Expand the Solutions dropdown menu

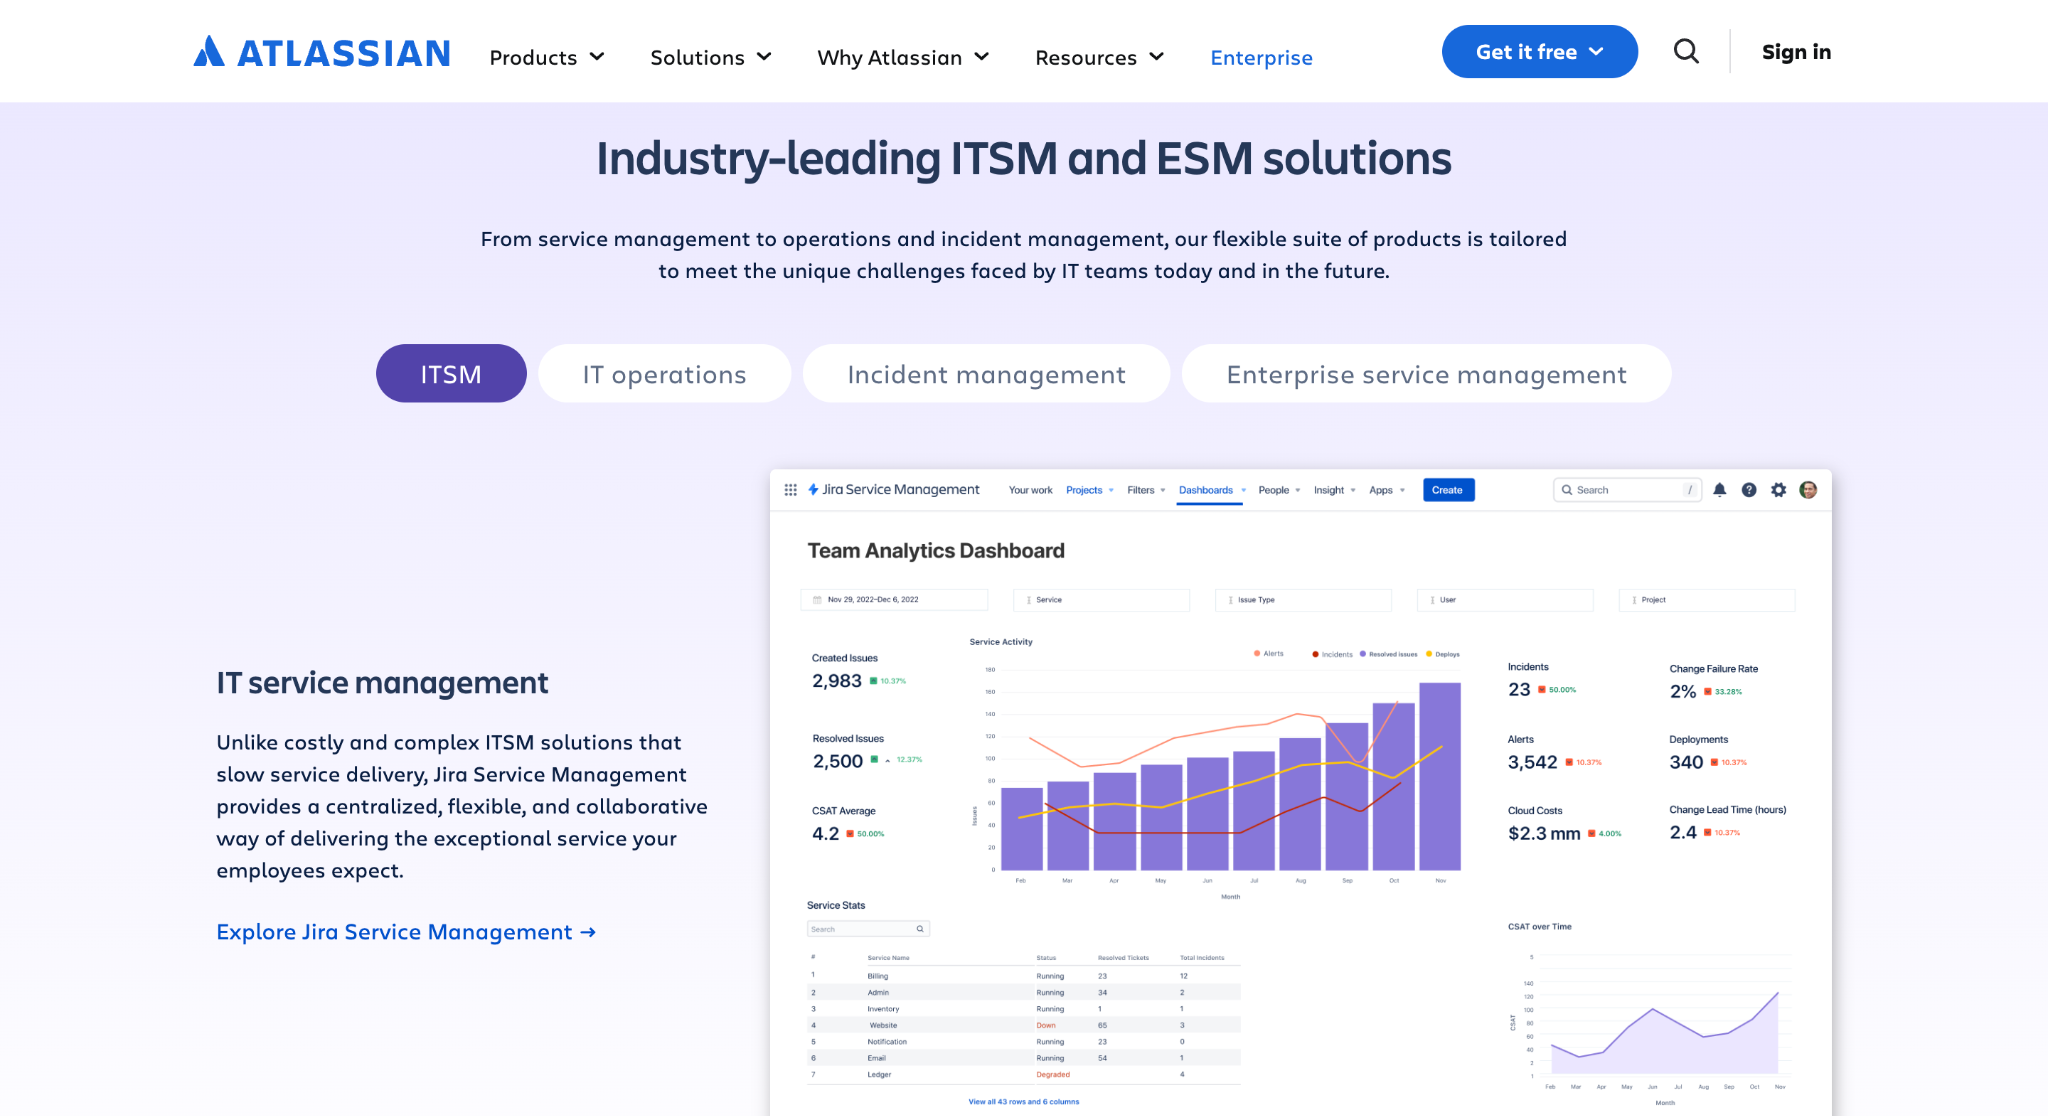(711, 58)
